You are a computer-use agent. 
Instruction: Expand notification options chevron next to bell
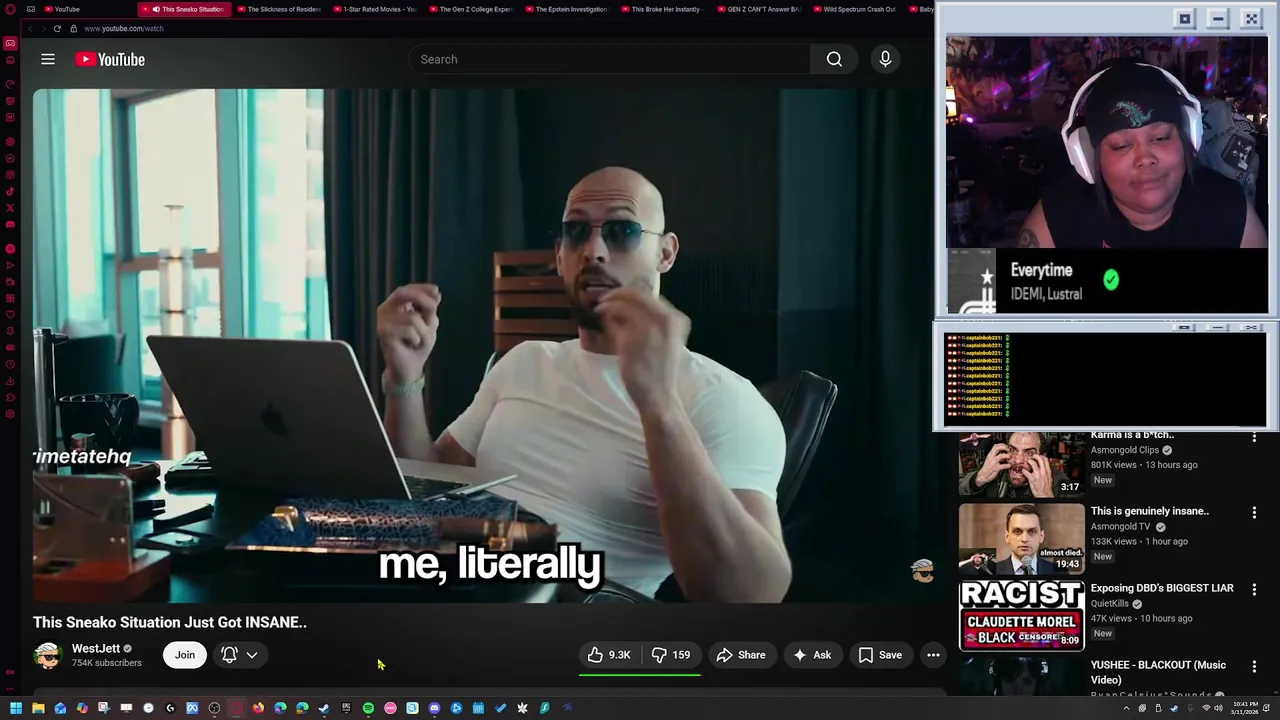click(x=252, y=655)
